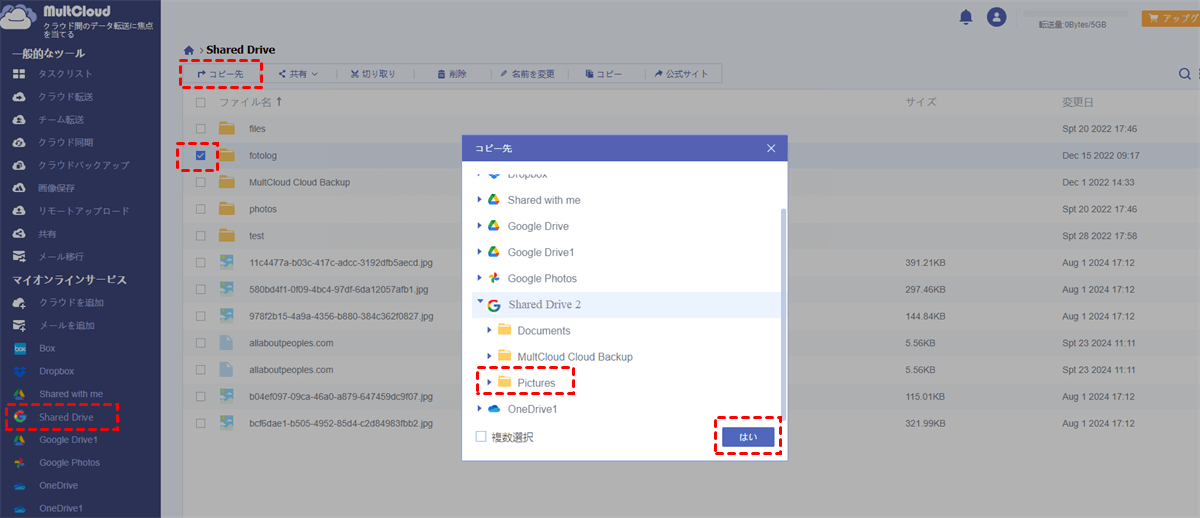Click the アップグレード button
Image resolution: width=1200 pixels, height=518 pixels.
pyautogui.click(x=1172, y=17)
